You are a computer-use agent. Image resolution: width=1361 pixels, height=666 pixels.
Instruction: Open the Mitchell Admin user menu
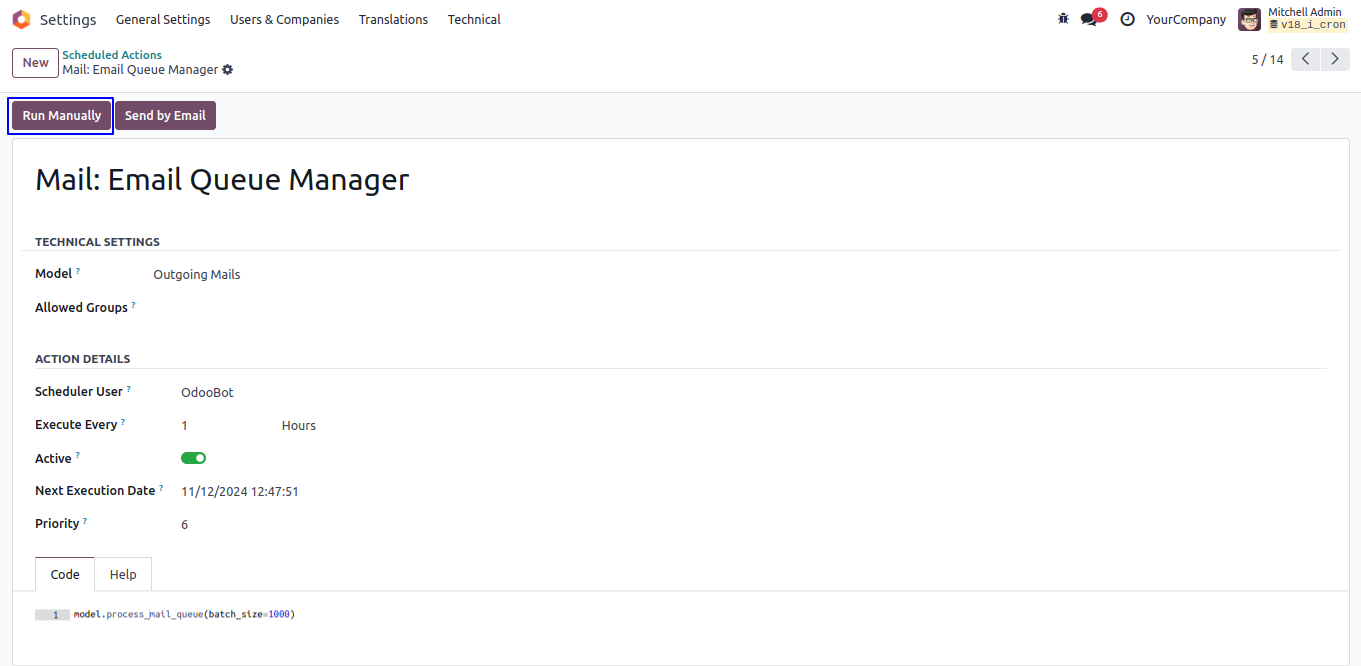tap(1293, 19)
